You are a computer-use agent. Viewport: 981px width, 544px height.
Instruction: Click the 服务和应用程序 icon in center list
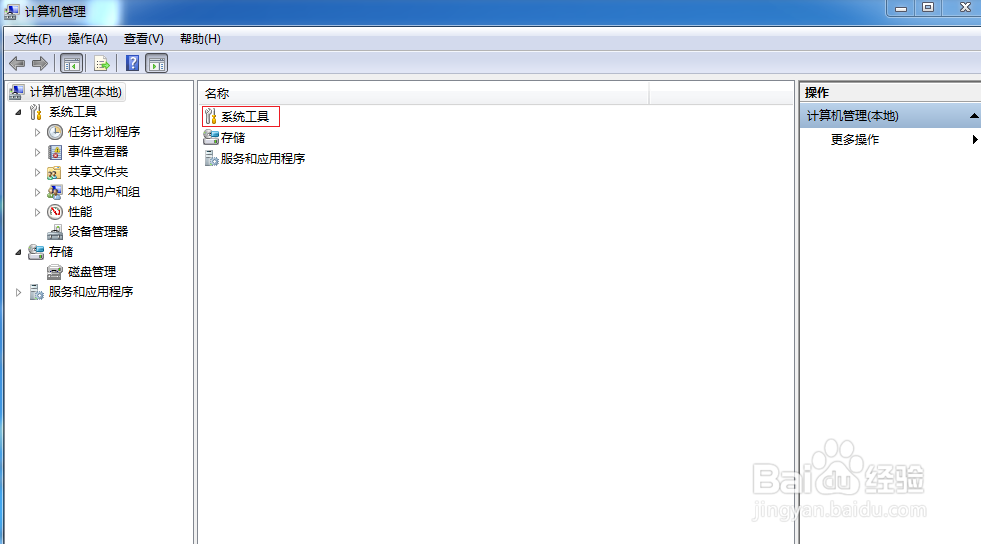point(211,158)
